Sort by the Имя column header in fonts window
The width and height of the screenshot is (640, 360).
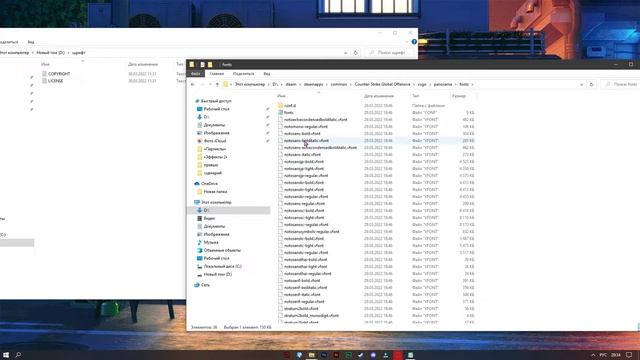click(281, 96)
